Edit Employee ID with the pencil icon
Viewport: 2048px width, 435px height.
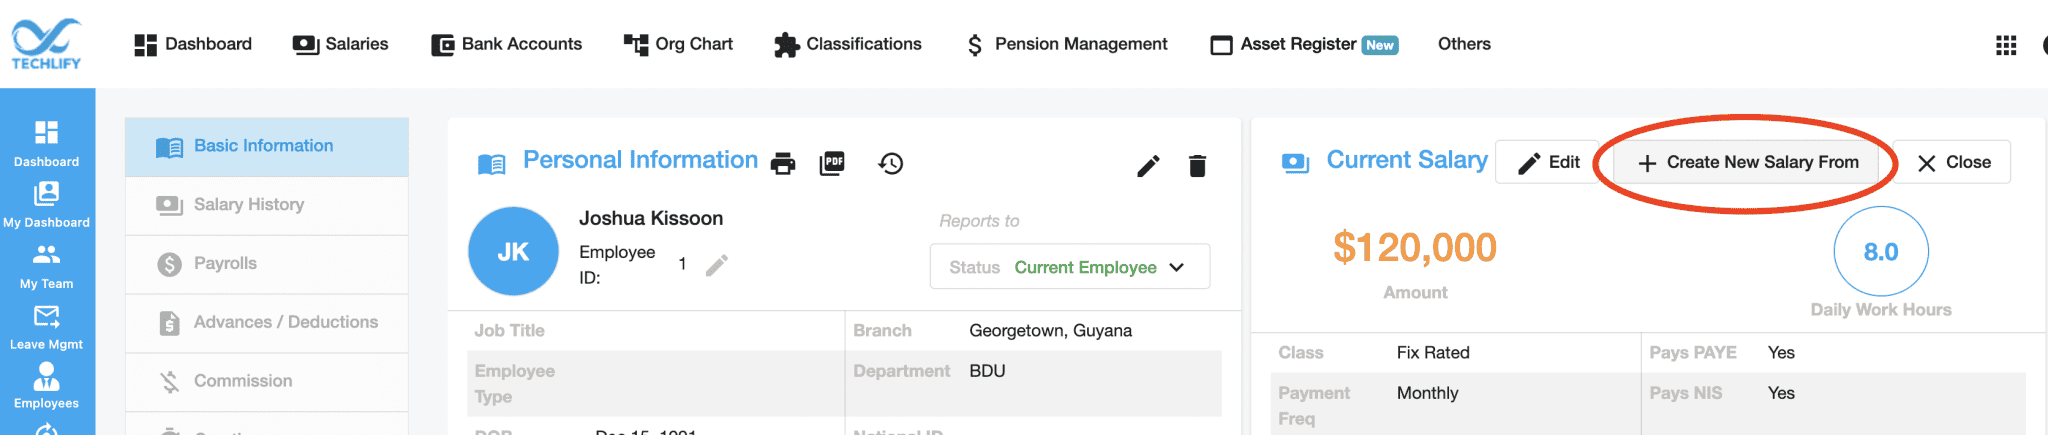point(717,265)
